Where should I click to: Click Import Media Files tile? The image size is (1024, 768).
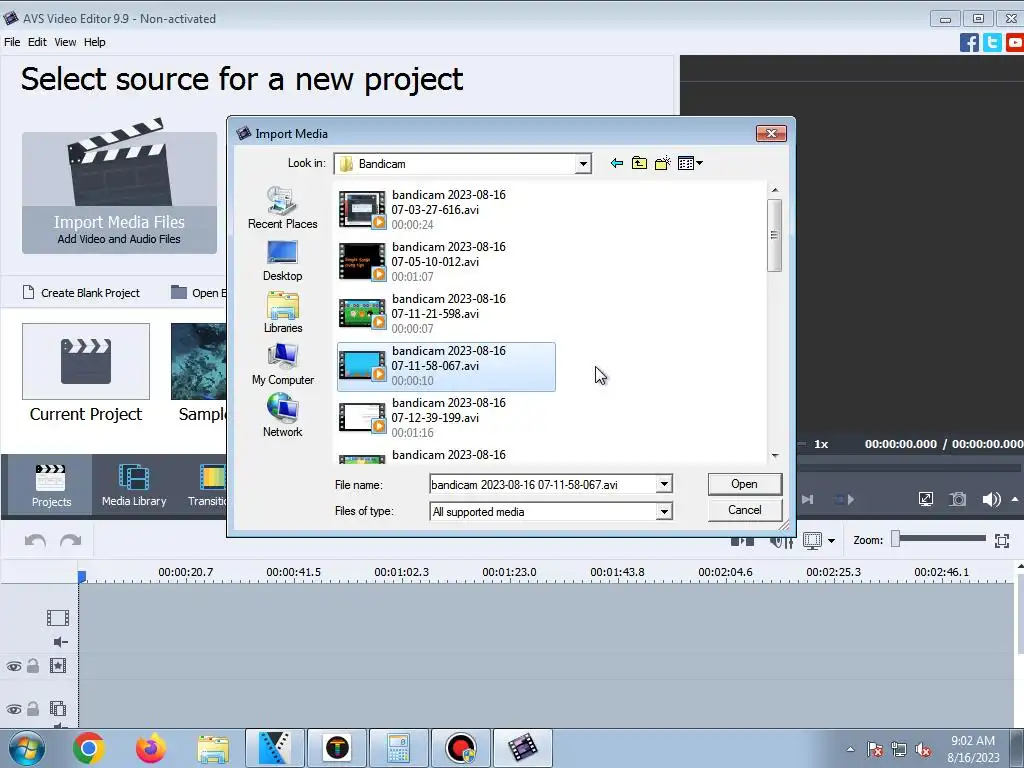[x=120, y=193]
